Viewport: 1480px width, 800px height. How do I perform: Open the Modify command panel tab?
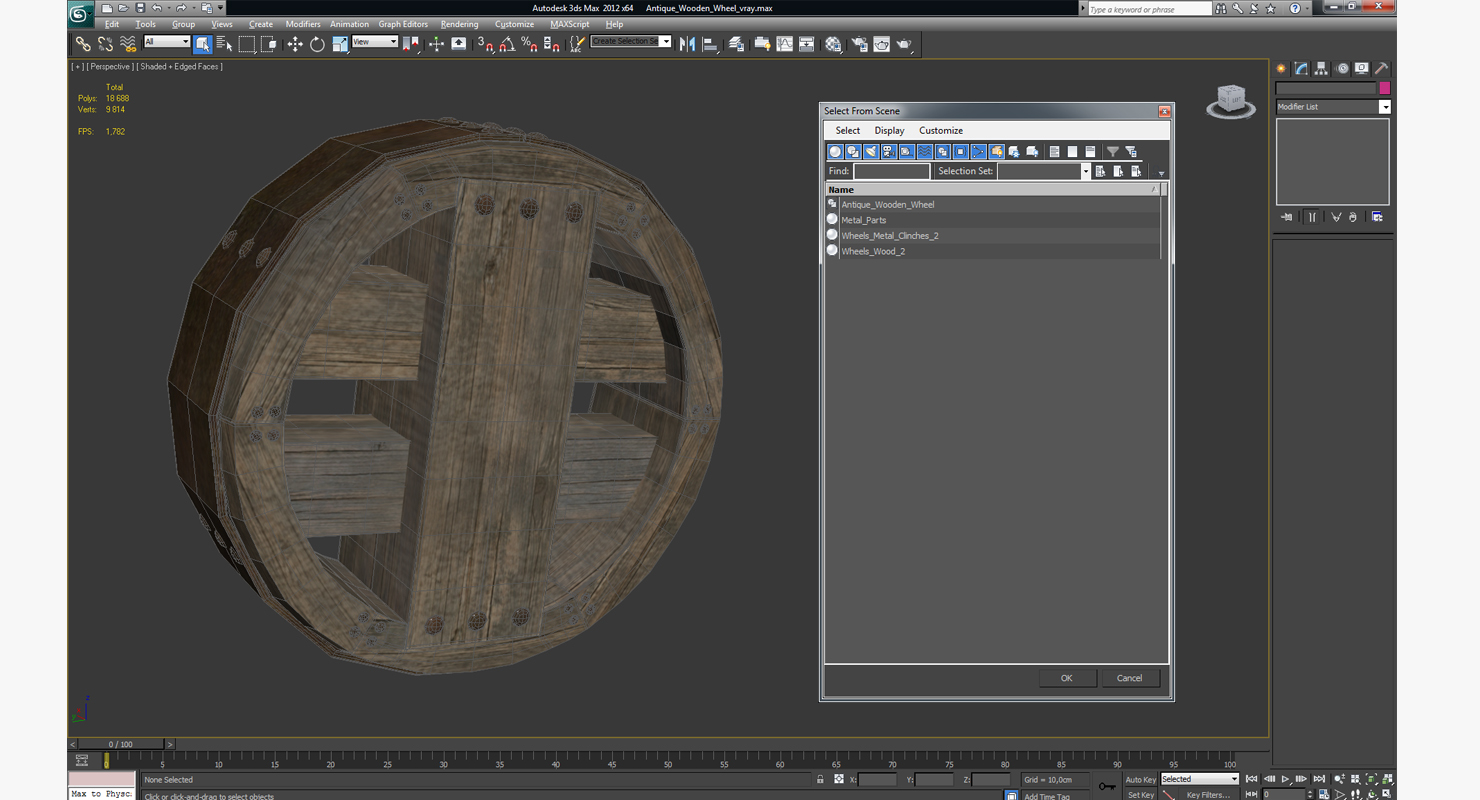pyautogui.click(x=1301, y=69)
